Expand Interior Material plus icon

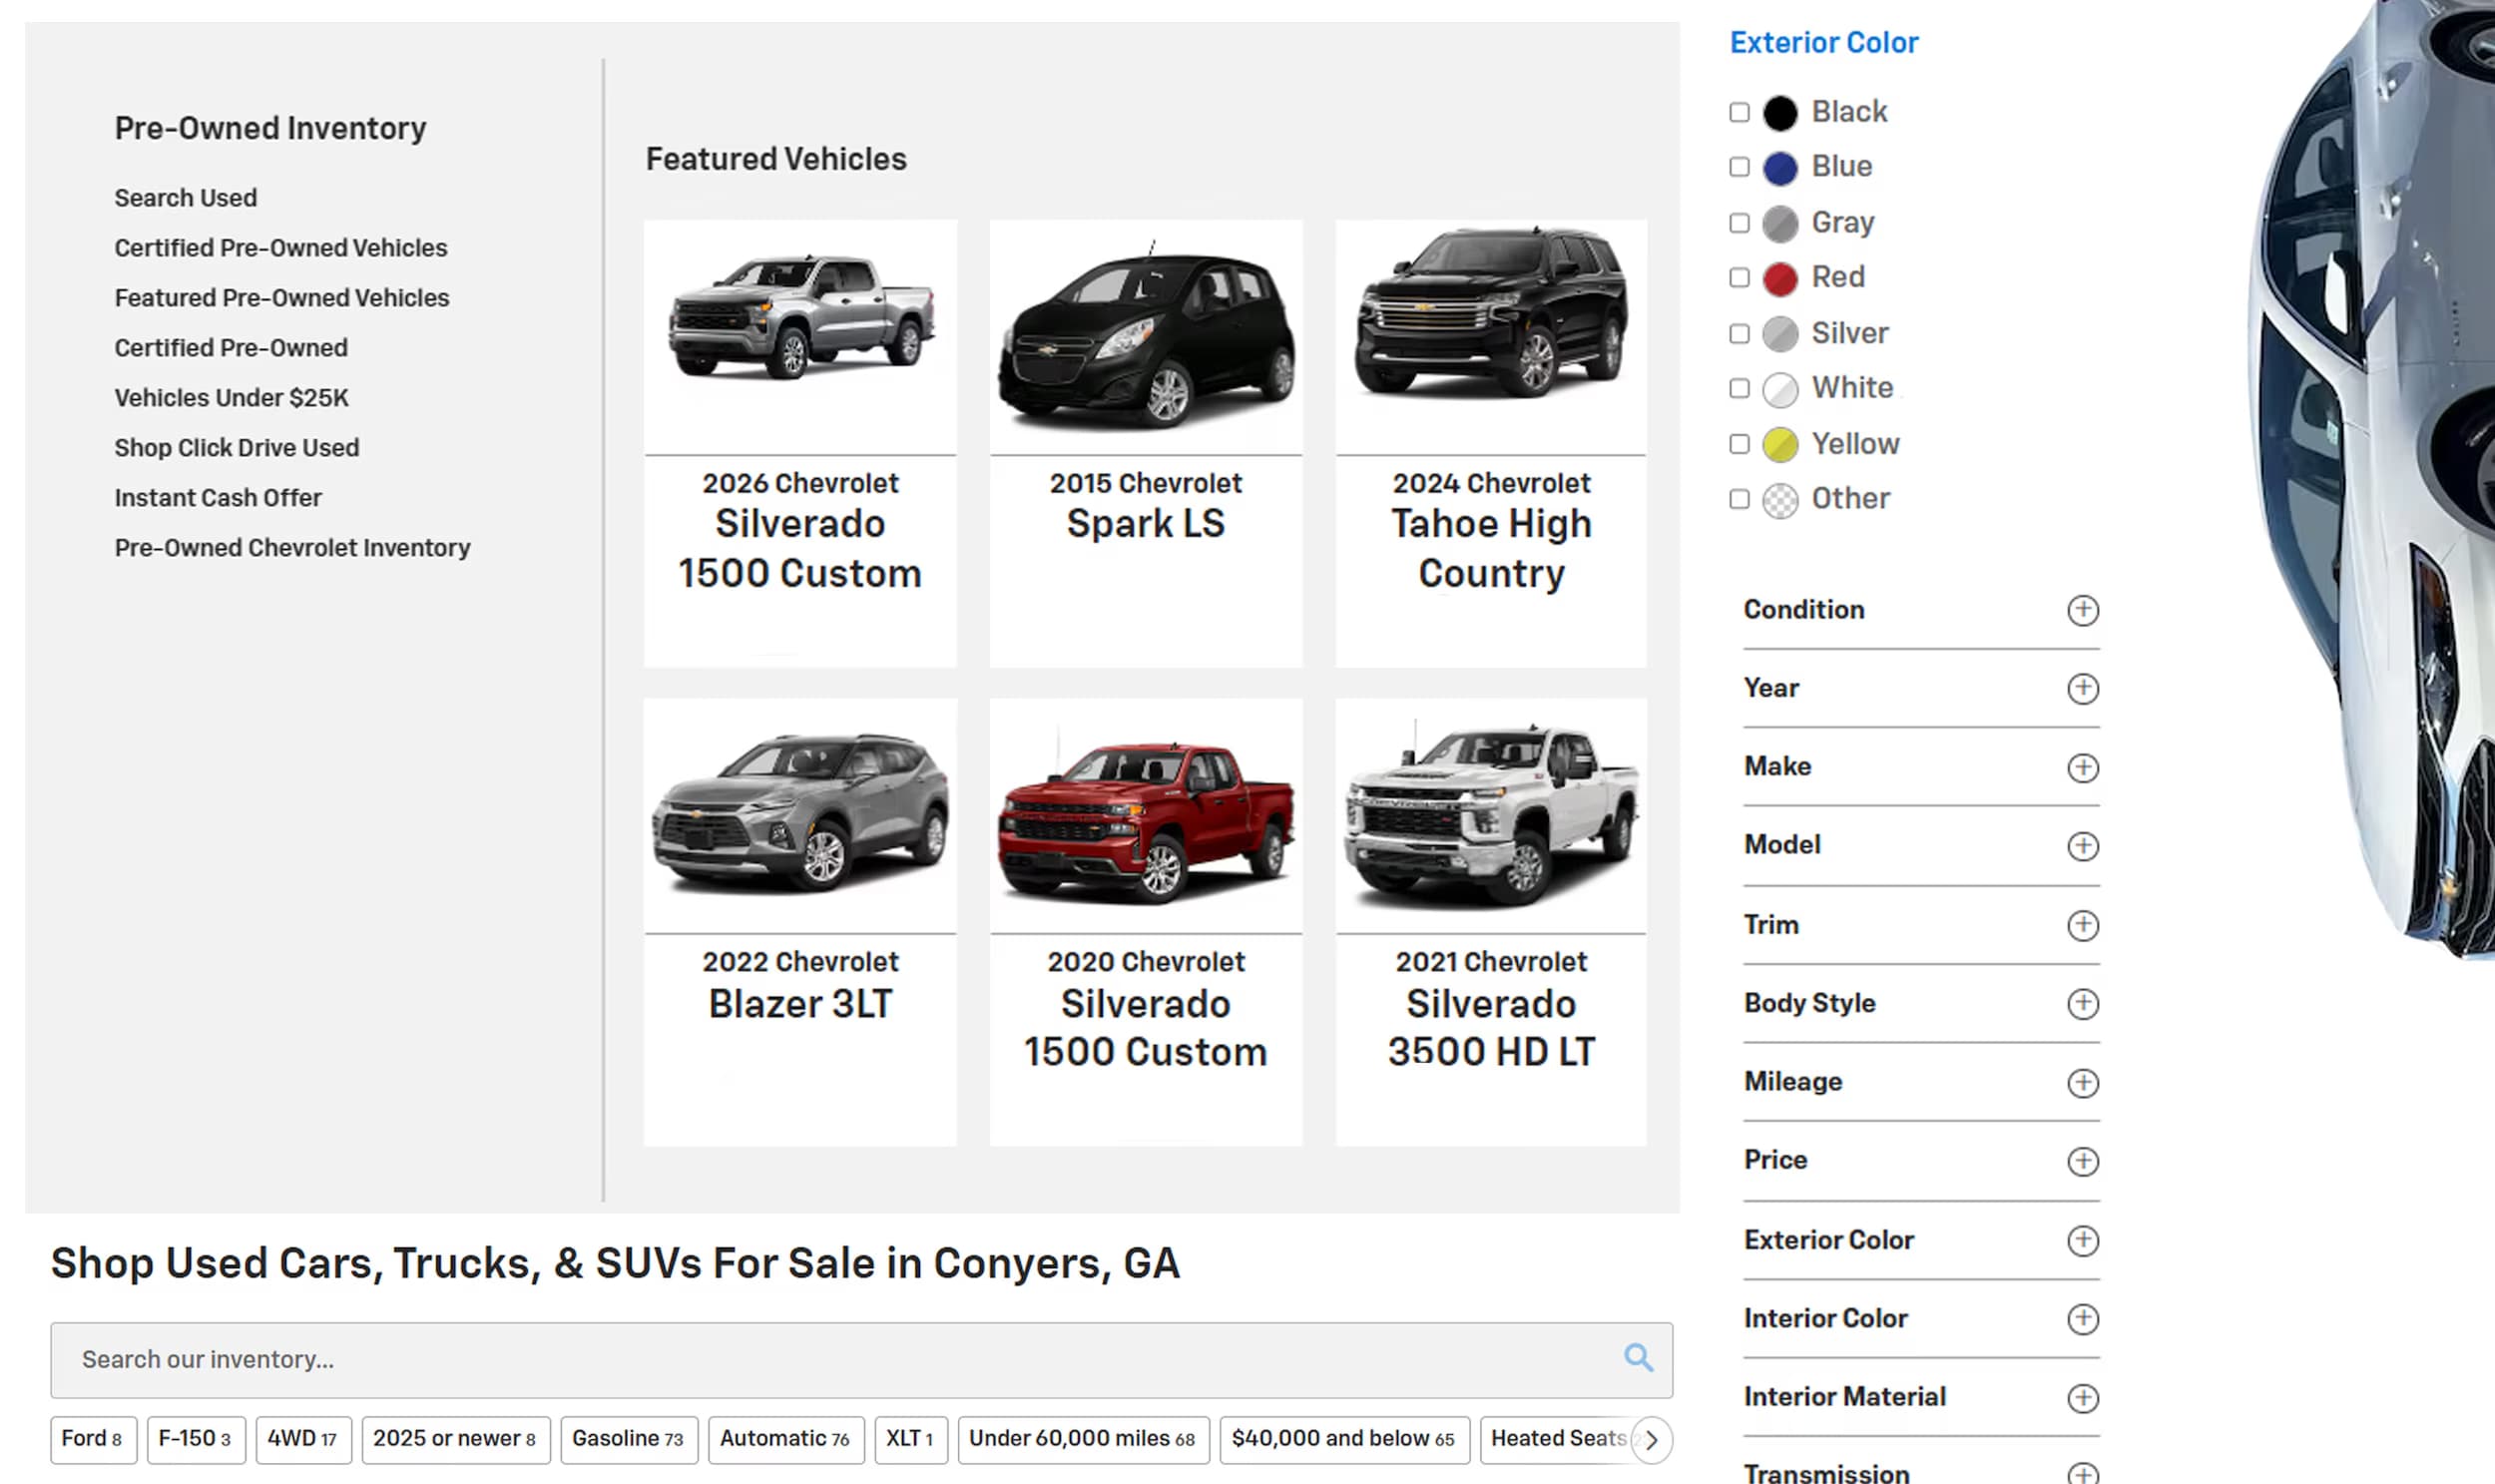[x=2082, y=1397]
